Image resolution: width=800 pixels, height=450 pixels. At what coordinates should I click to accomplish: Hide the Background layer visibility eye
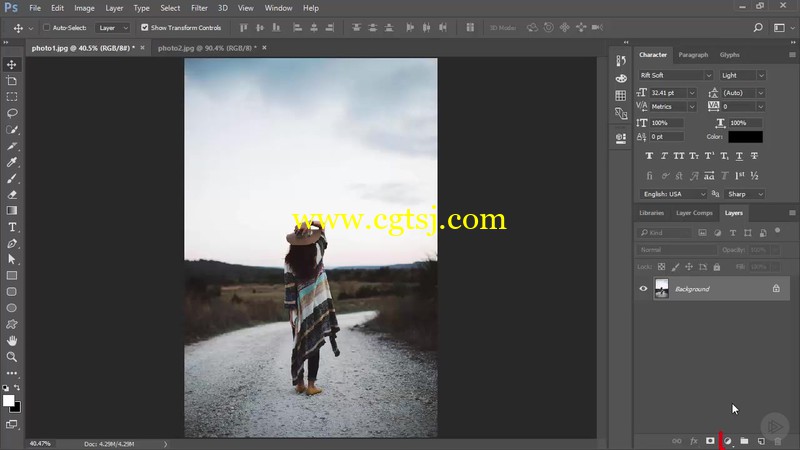click(643, 289)
